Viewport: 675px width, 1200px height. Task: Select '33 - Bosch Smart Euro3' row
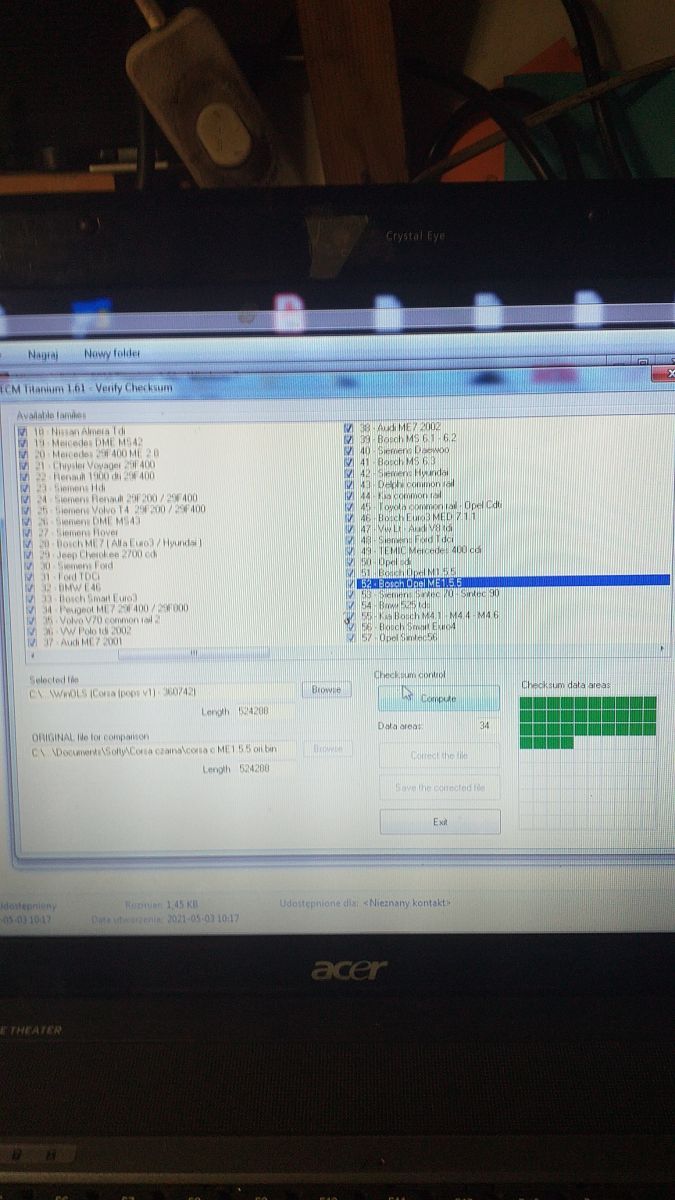(87, 598)
